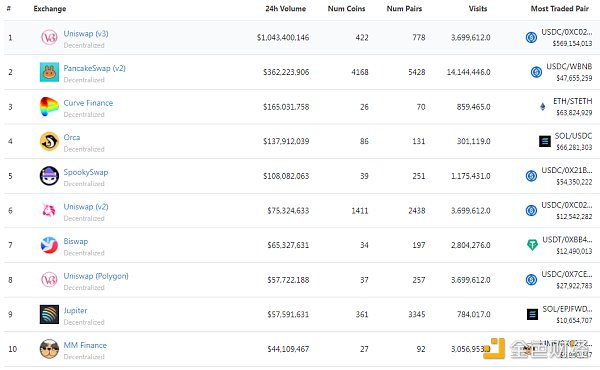
Task: Sort by the 24h Volume column header
Action: [x=285, y=8]
